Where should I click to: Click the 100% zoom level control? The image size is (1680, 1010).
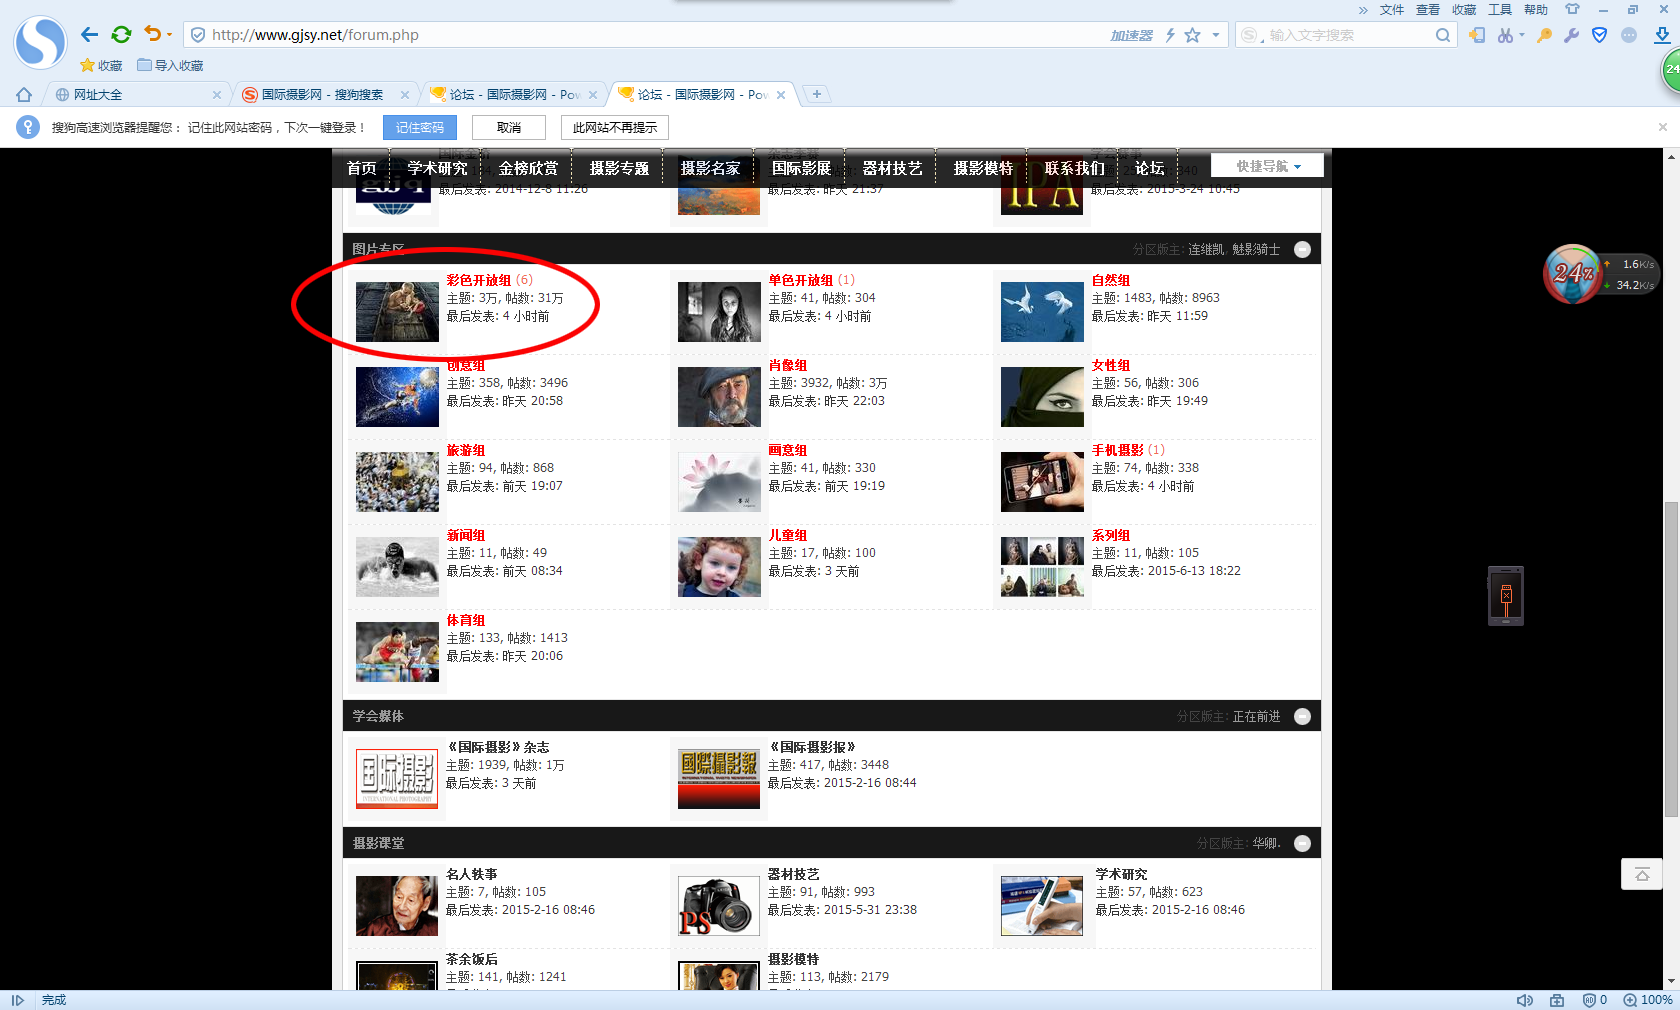click(1648, 1000)
